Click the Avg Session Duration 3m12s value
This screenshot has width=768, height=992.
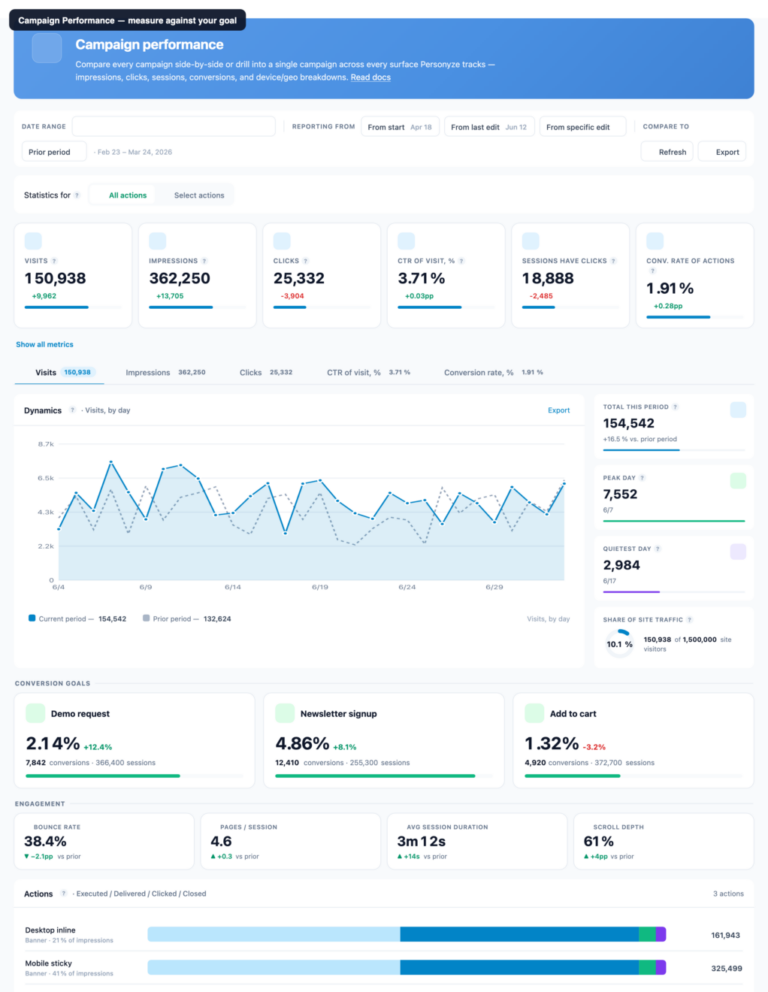[421, 841]
